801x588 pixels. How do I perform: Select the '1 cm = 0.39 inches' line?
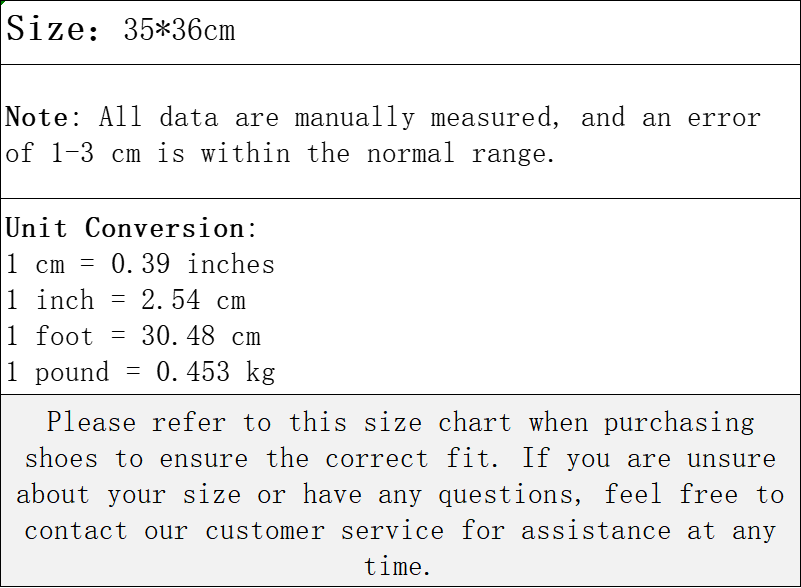click(140, 264)
